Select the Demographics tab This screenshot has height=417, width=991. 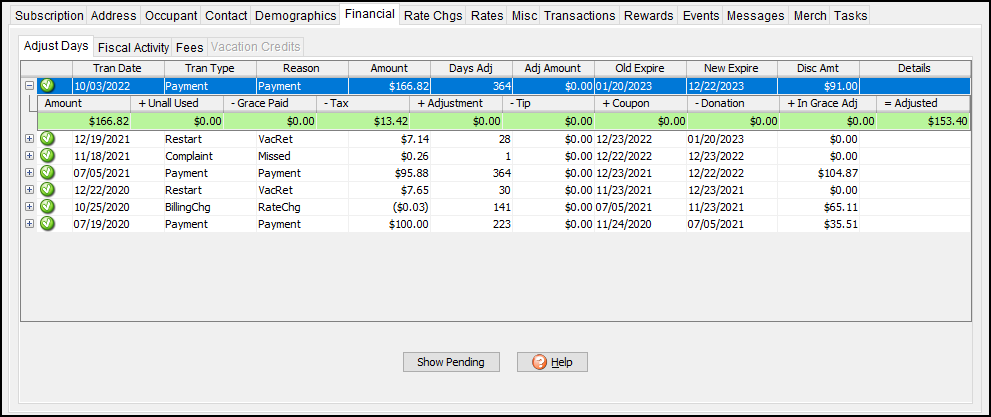coord(294,16)
